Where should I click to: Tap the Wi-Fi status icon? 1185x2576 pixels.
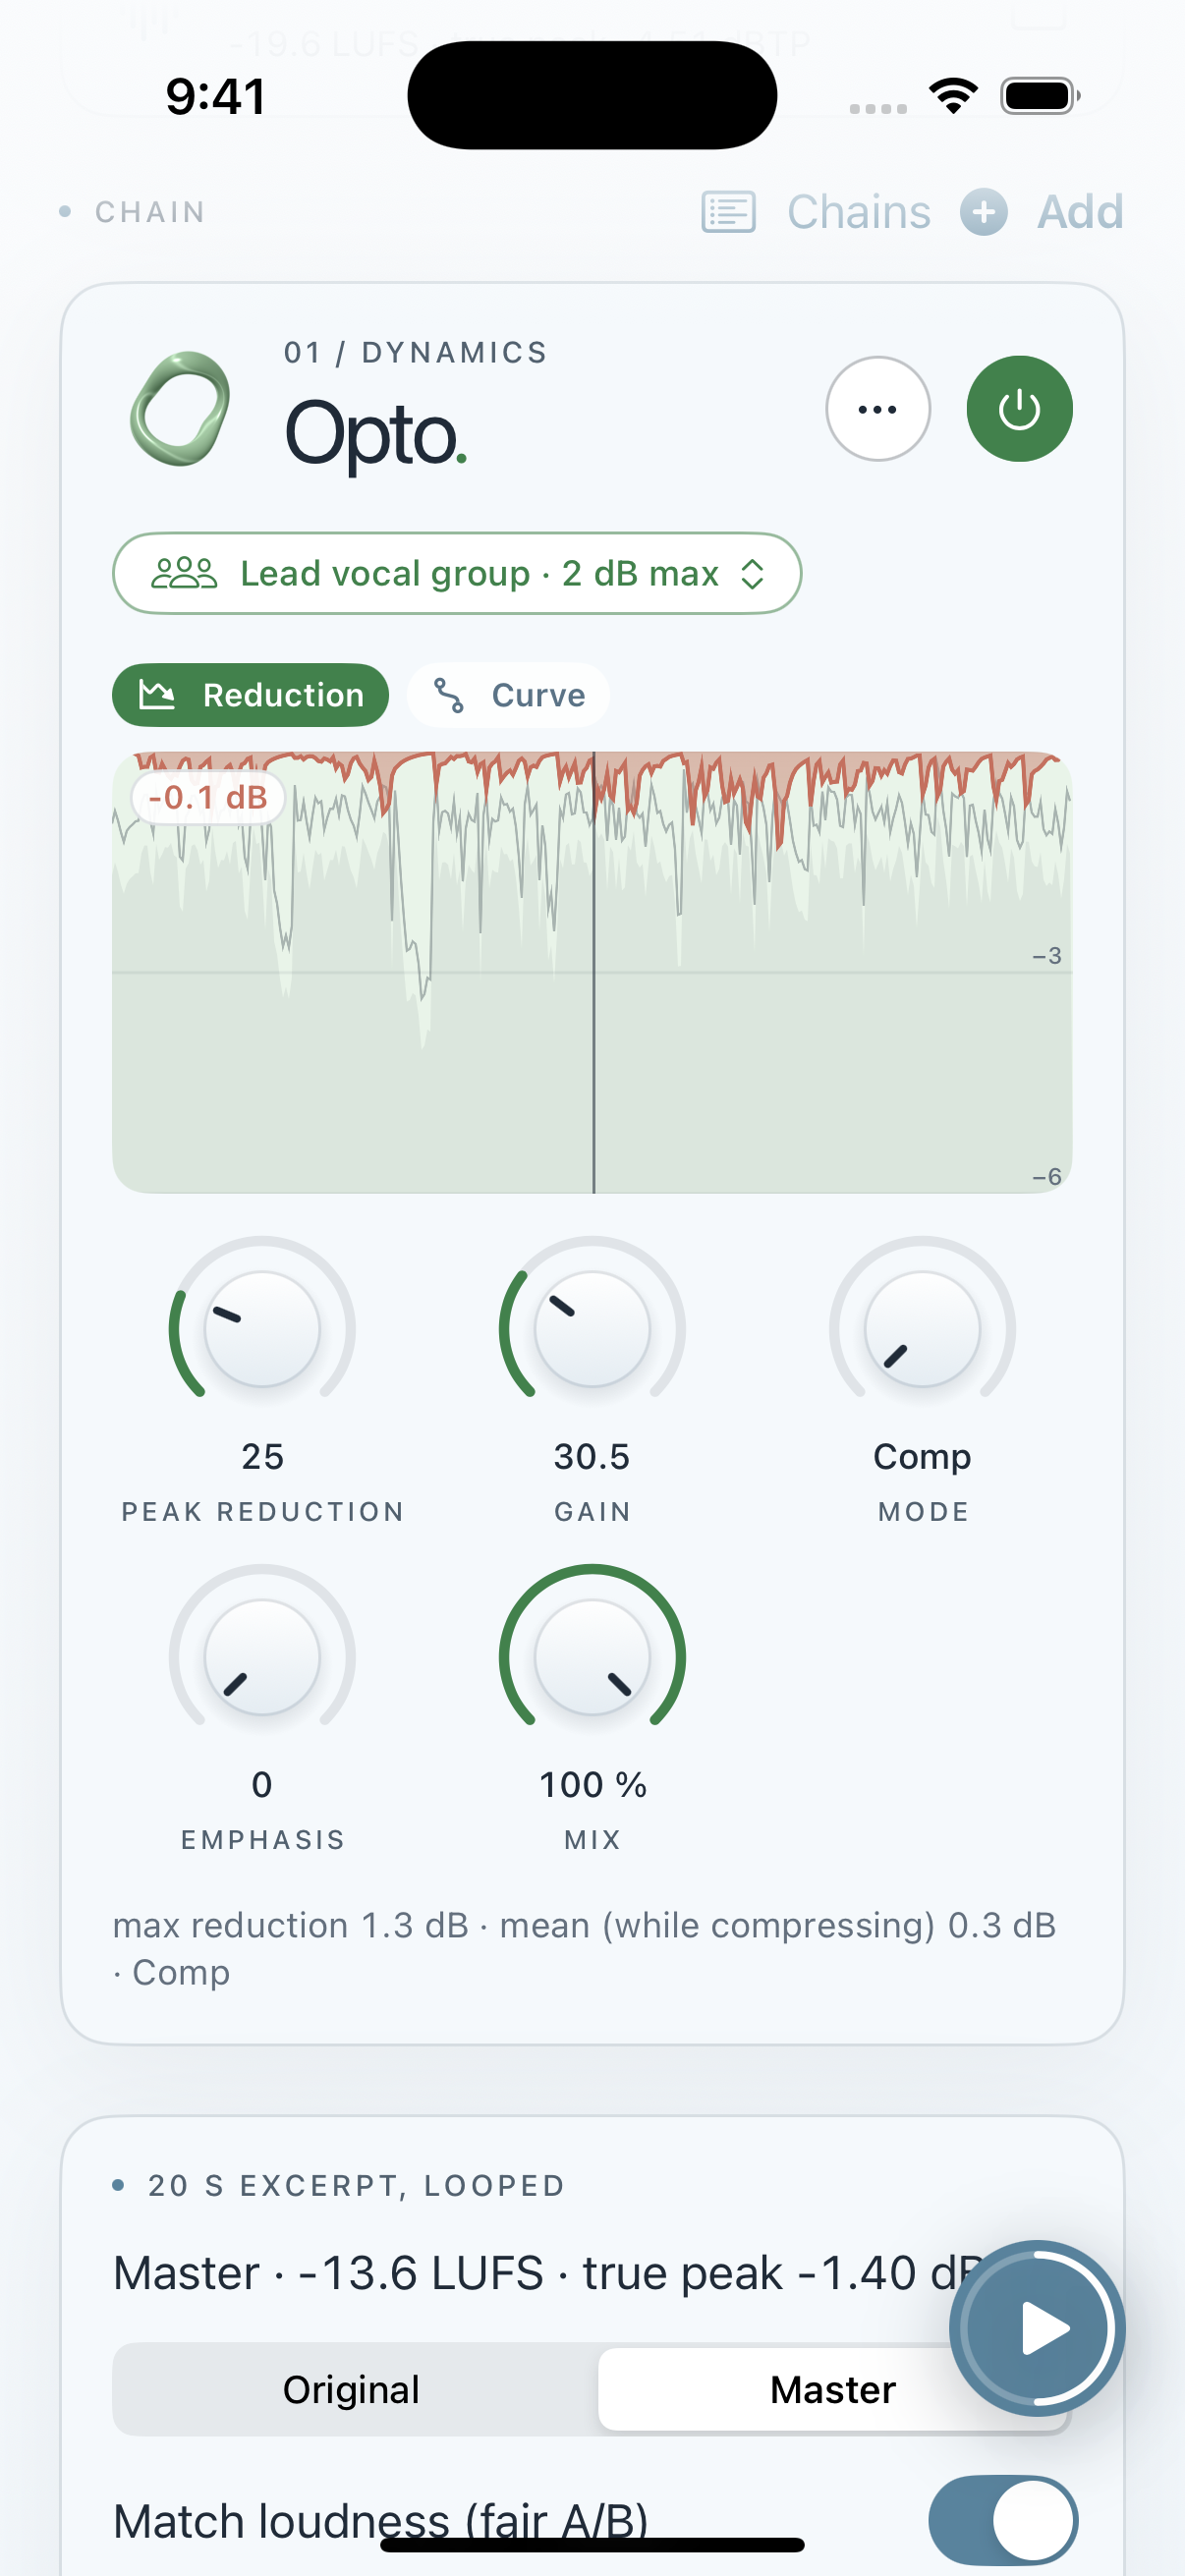point(953,96)
